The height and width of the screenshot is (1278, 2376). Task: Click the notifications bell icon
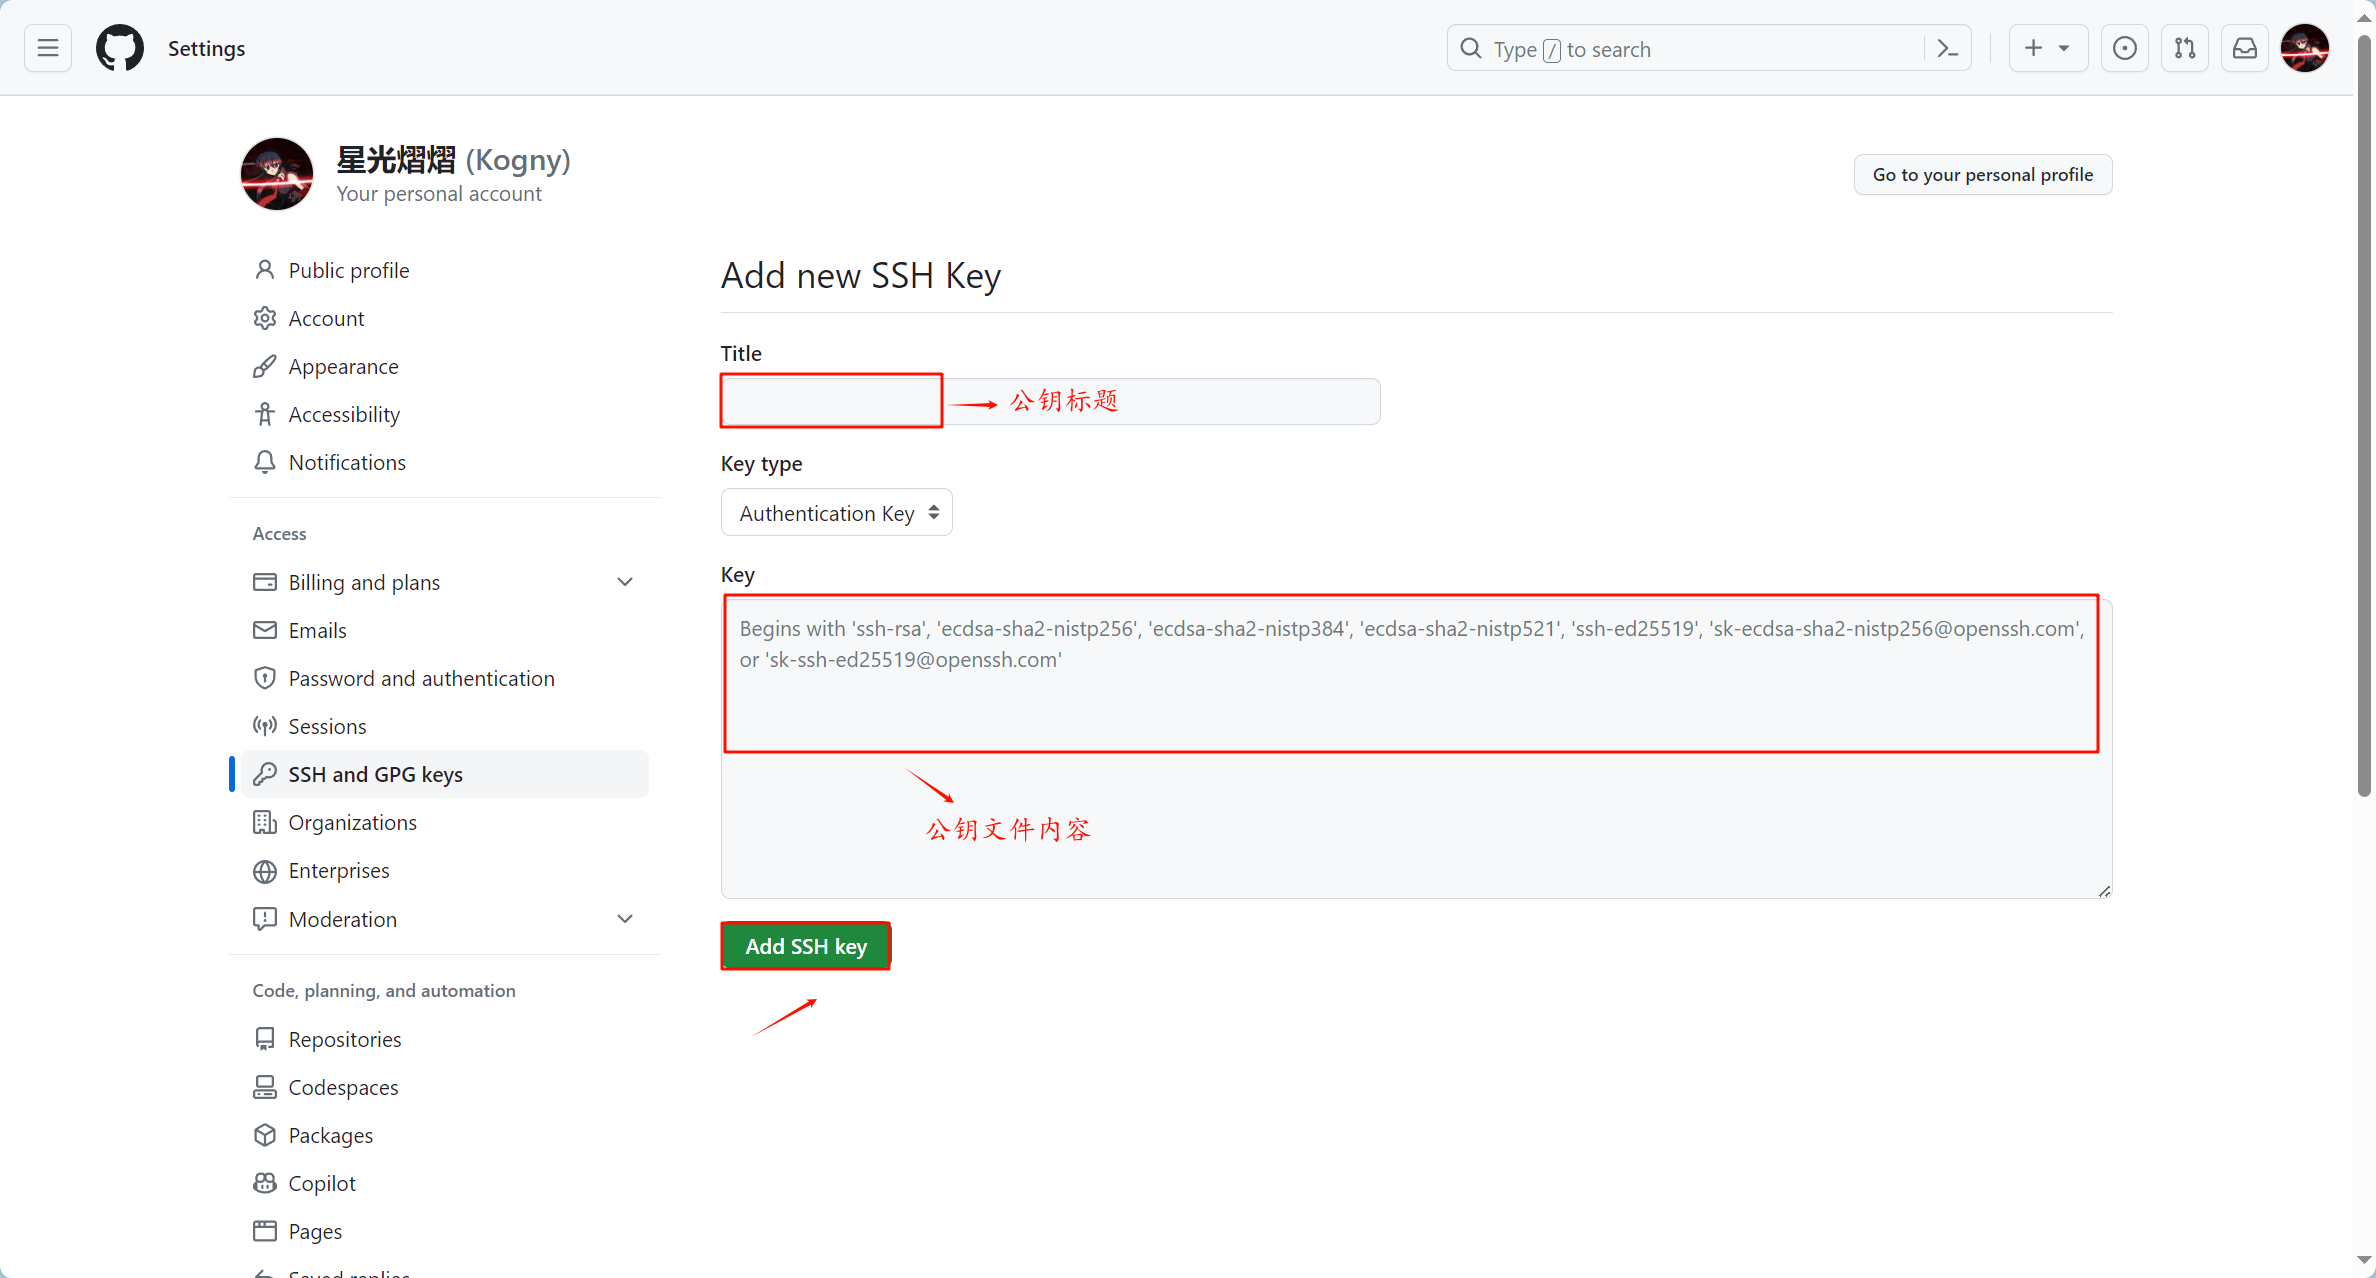pos(266,463)
